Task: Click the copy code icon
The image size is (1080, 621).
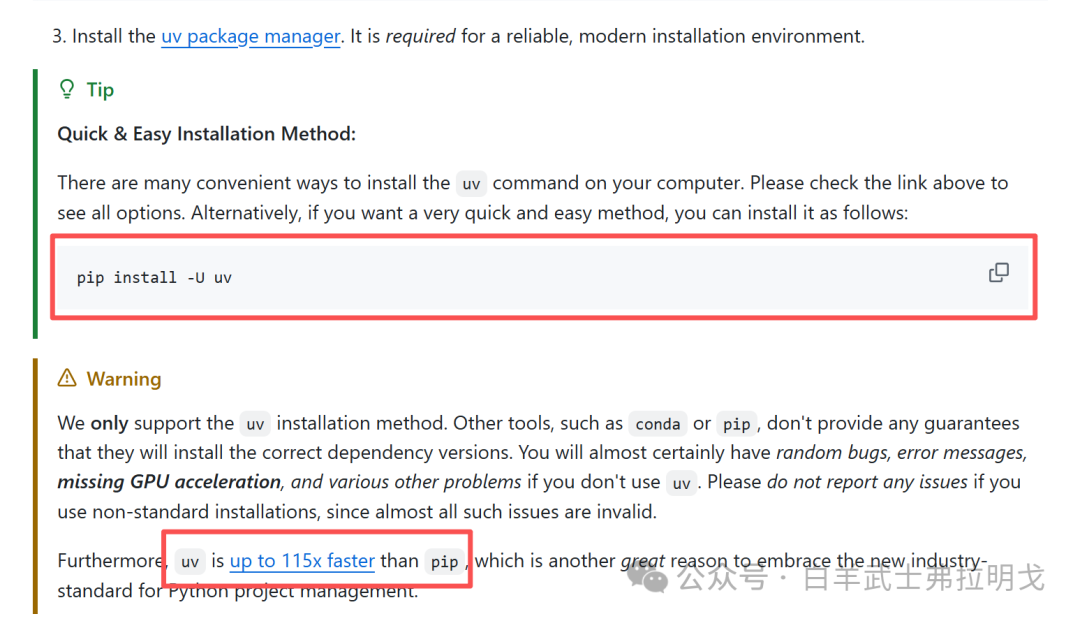Action: [998, 273]
